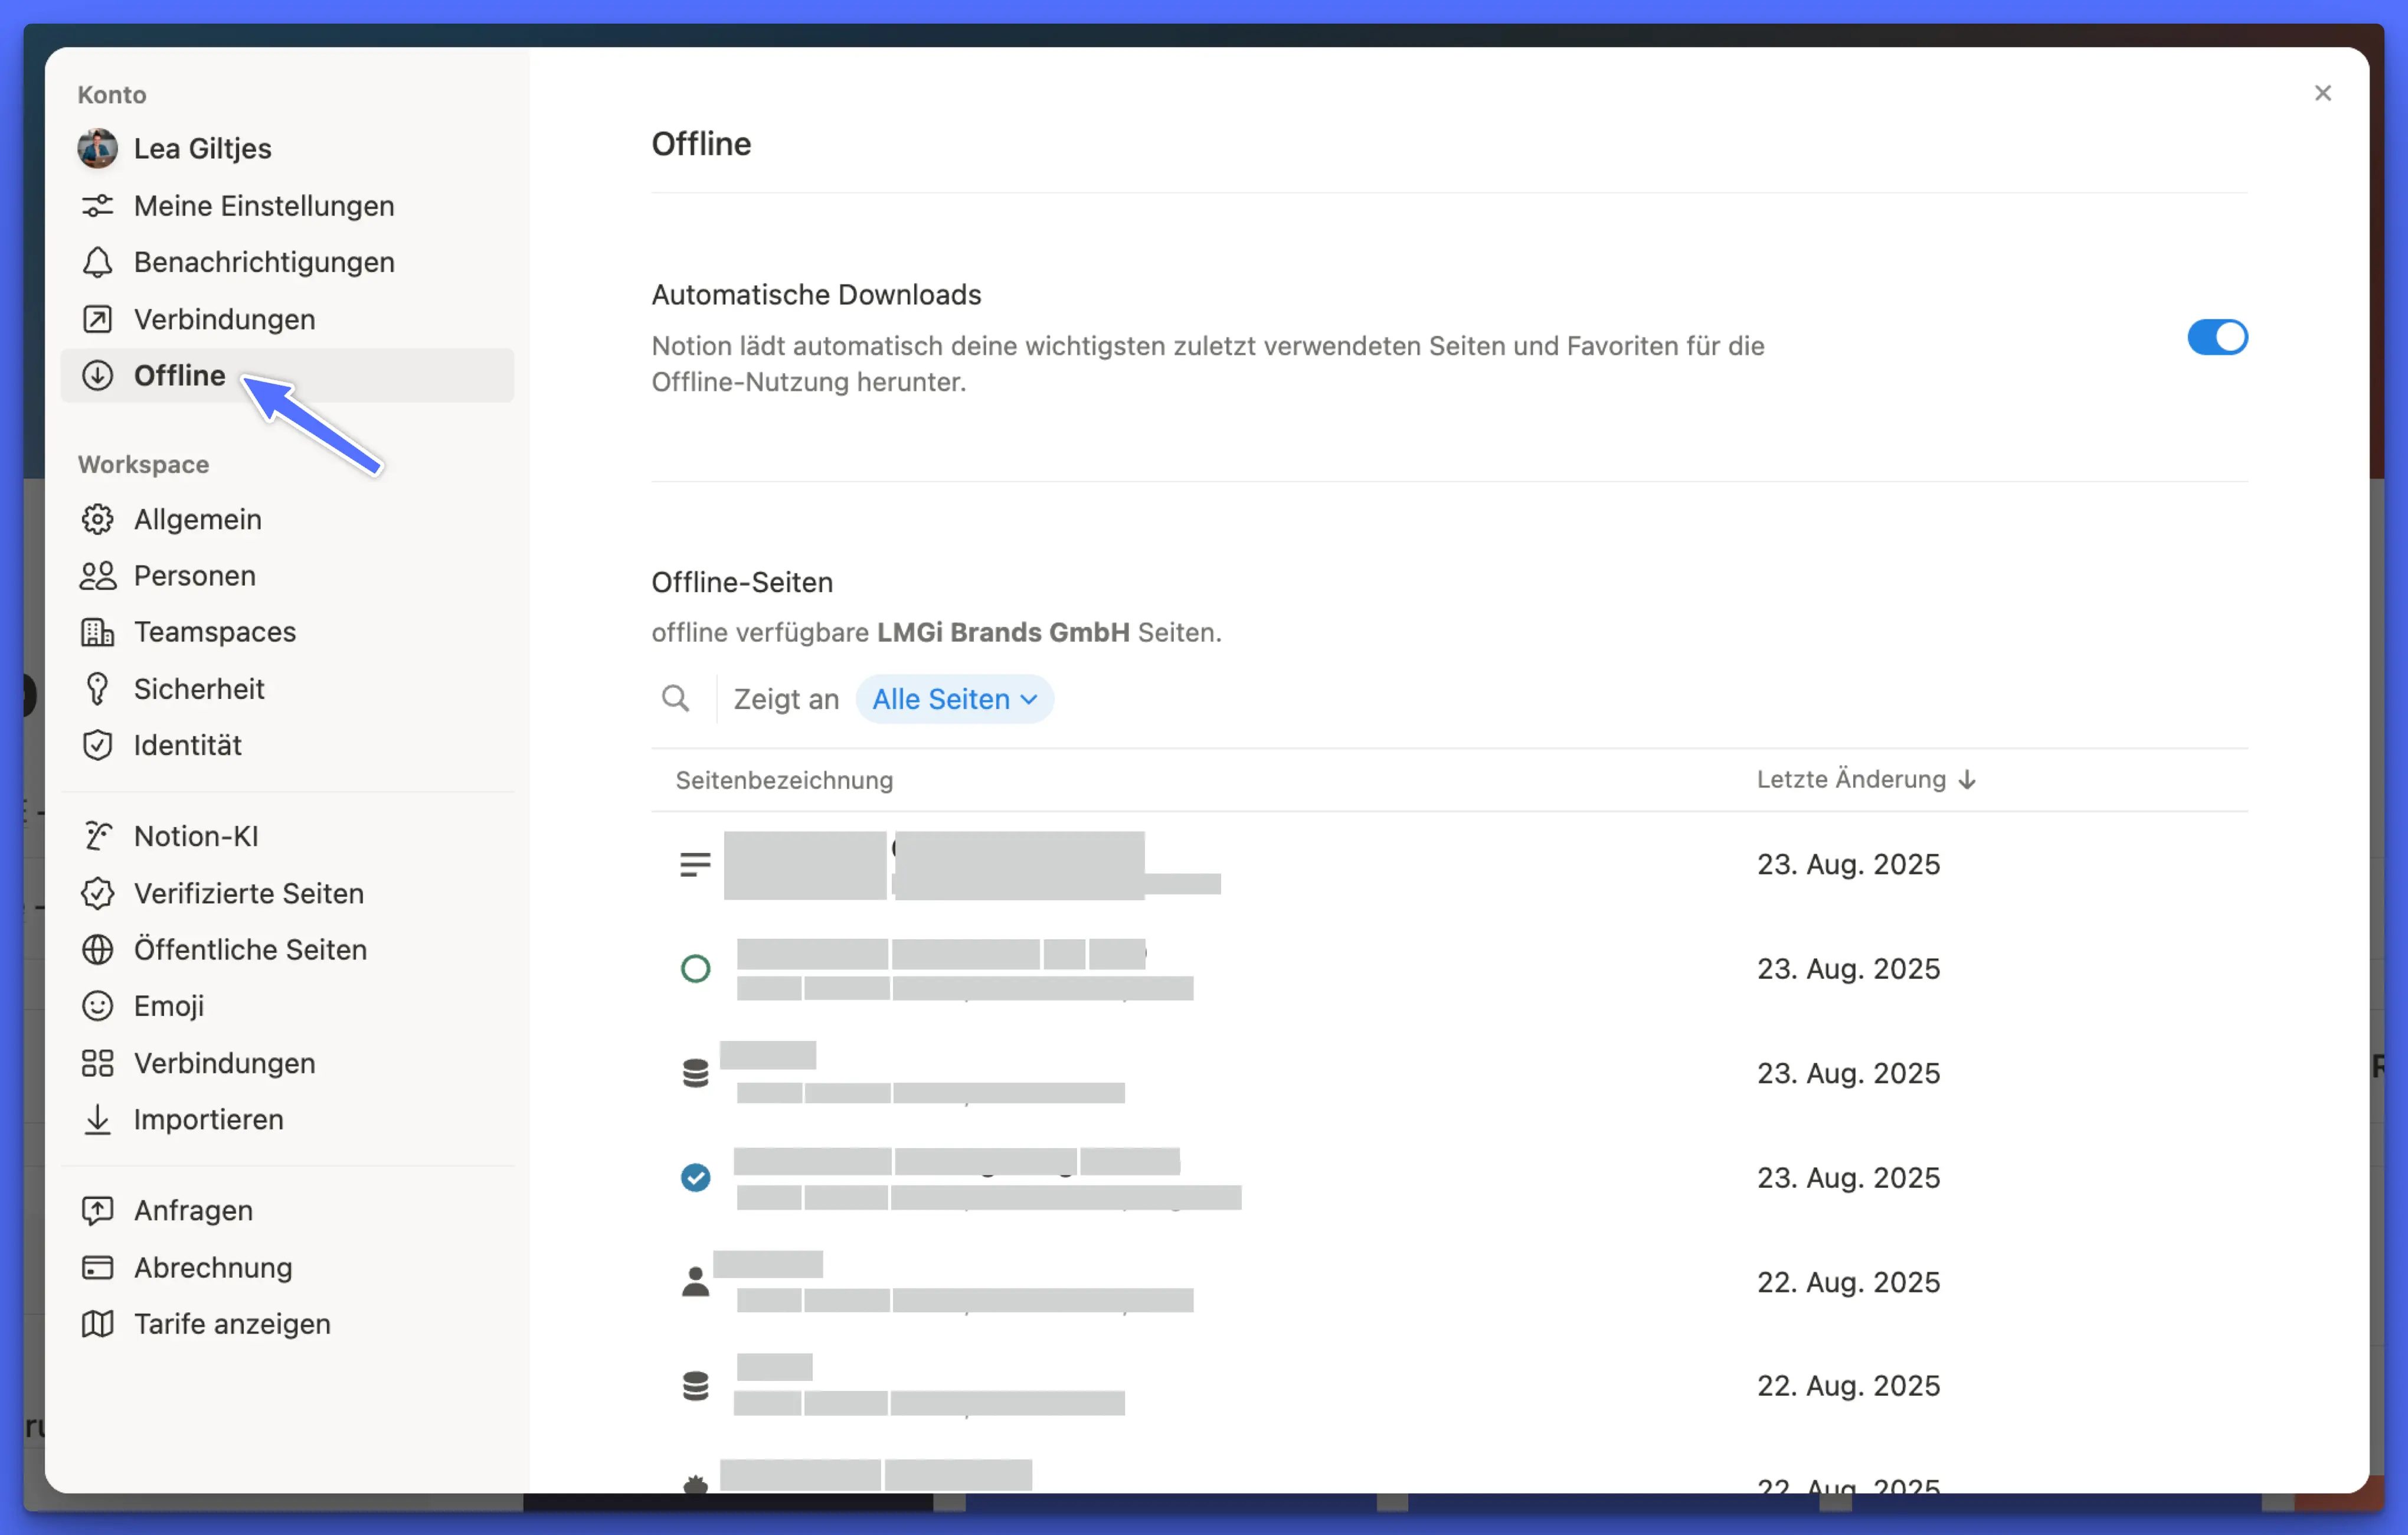Screen dimensions: 2408x1535
Task: Click the Importieren download icon
Action: tap(97, 1119)
